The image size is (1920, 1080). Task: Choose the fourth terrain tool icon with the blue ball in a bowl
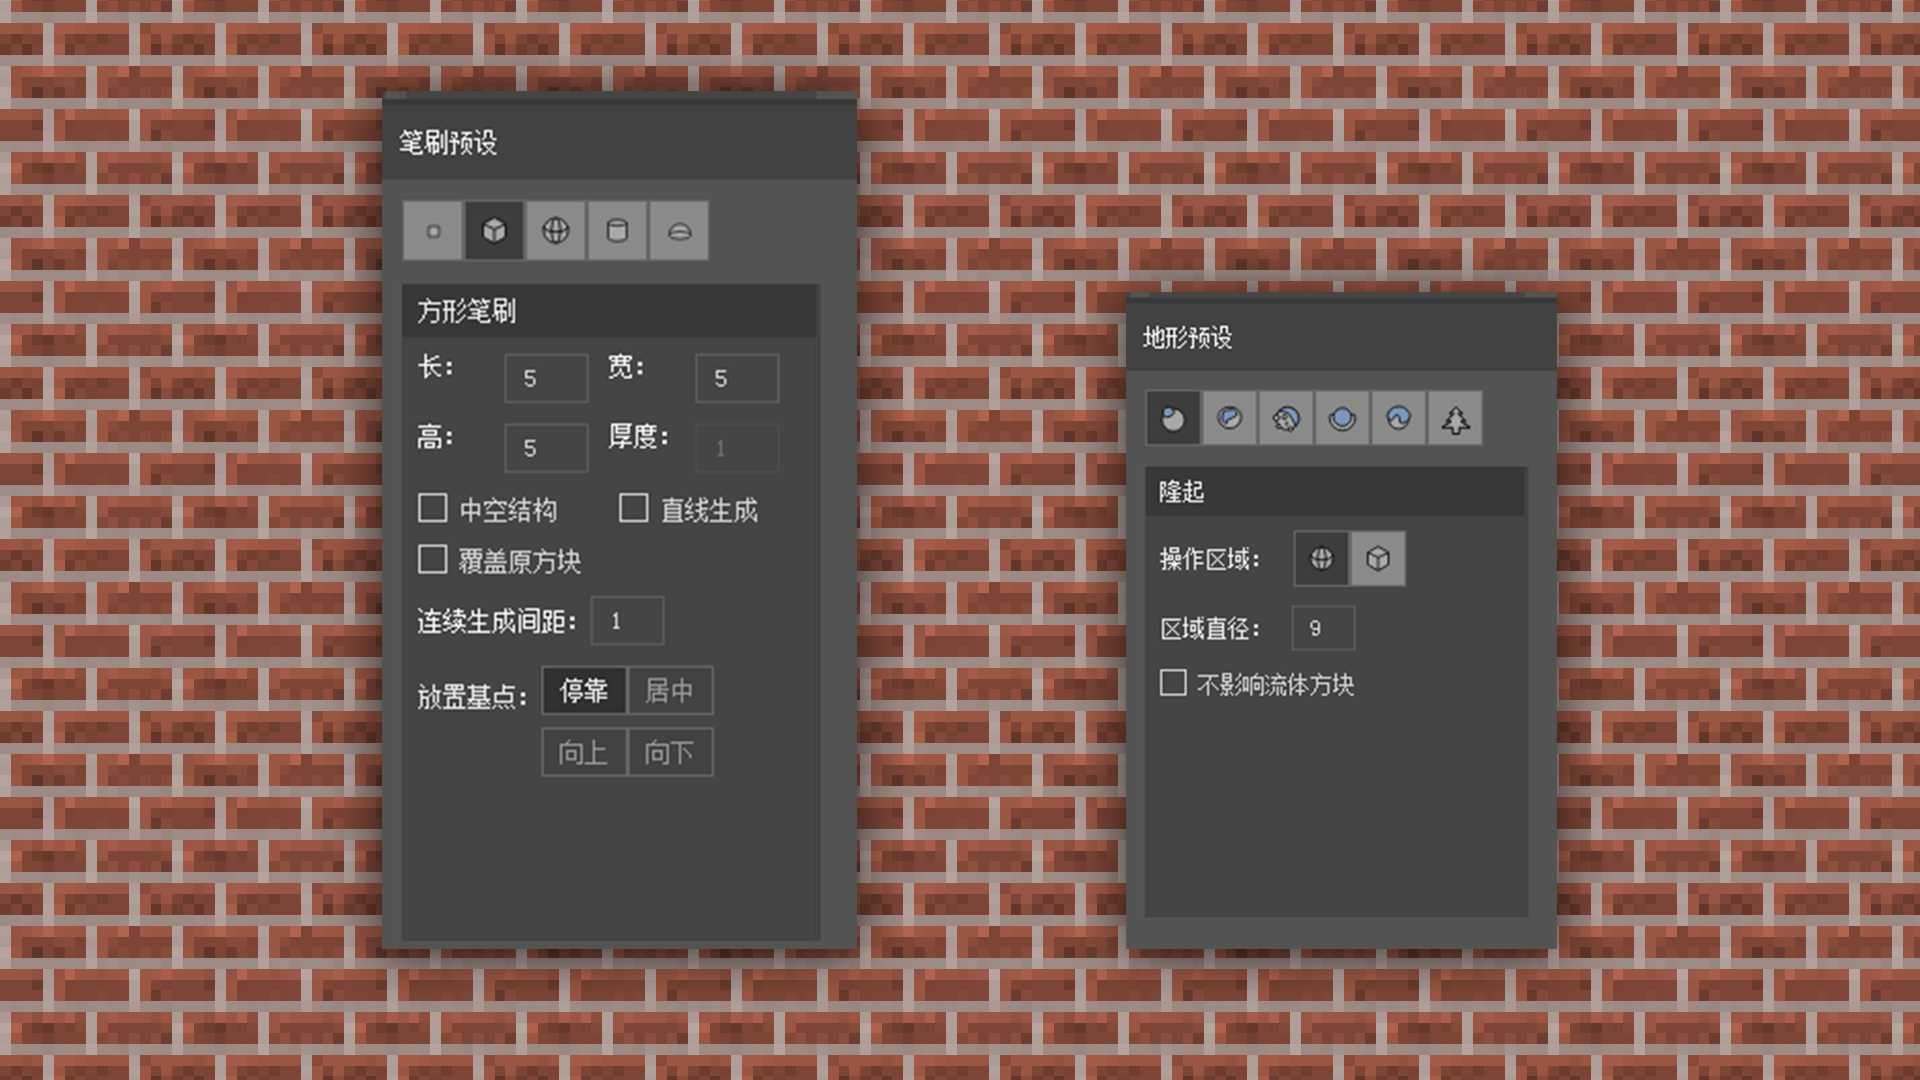pyautogui.click(x=1342, y=418)
